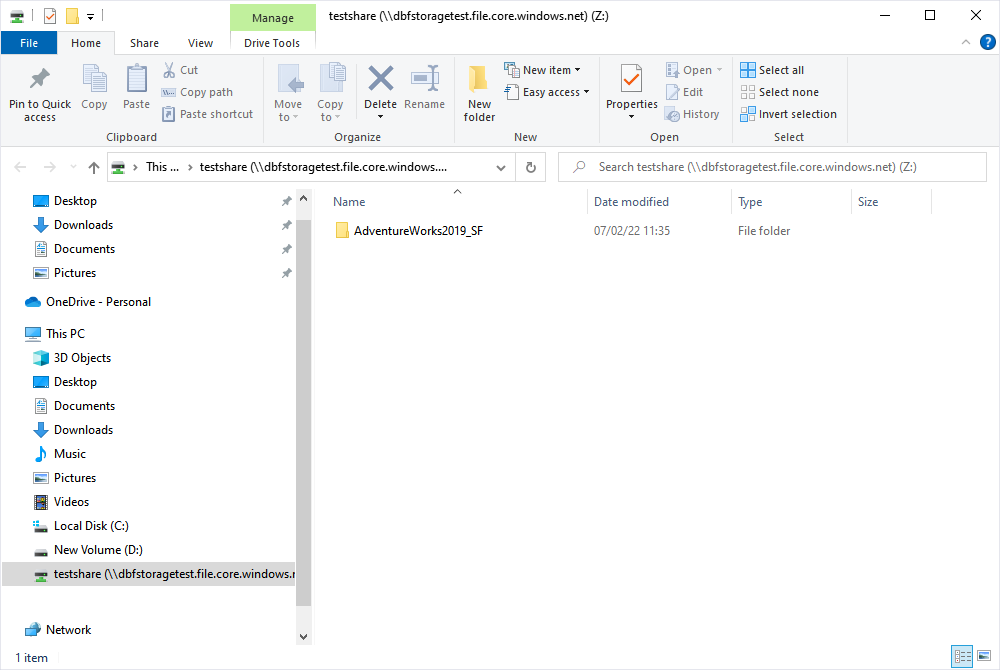This screenshot has height=670, width=1000.
Task: Switch to the Share tab
Action: point(144,43)
